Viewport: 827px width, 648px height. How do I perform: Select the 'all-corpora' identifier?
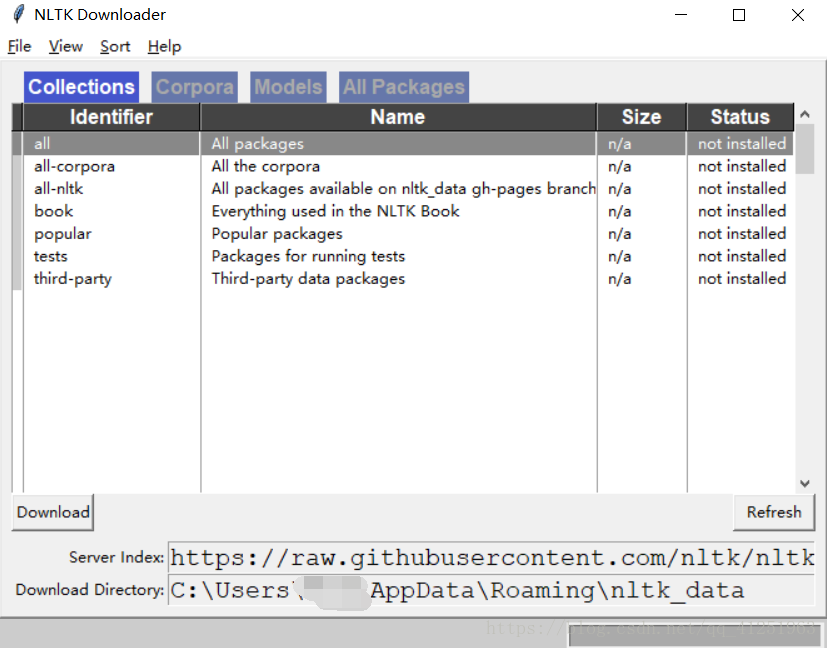click(x=74, y=166)
